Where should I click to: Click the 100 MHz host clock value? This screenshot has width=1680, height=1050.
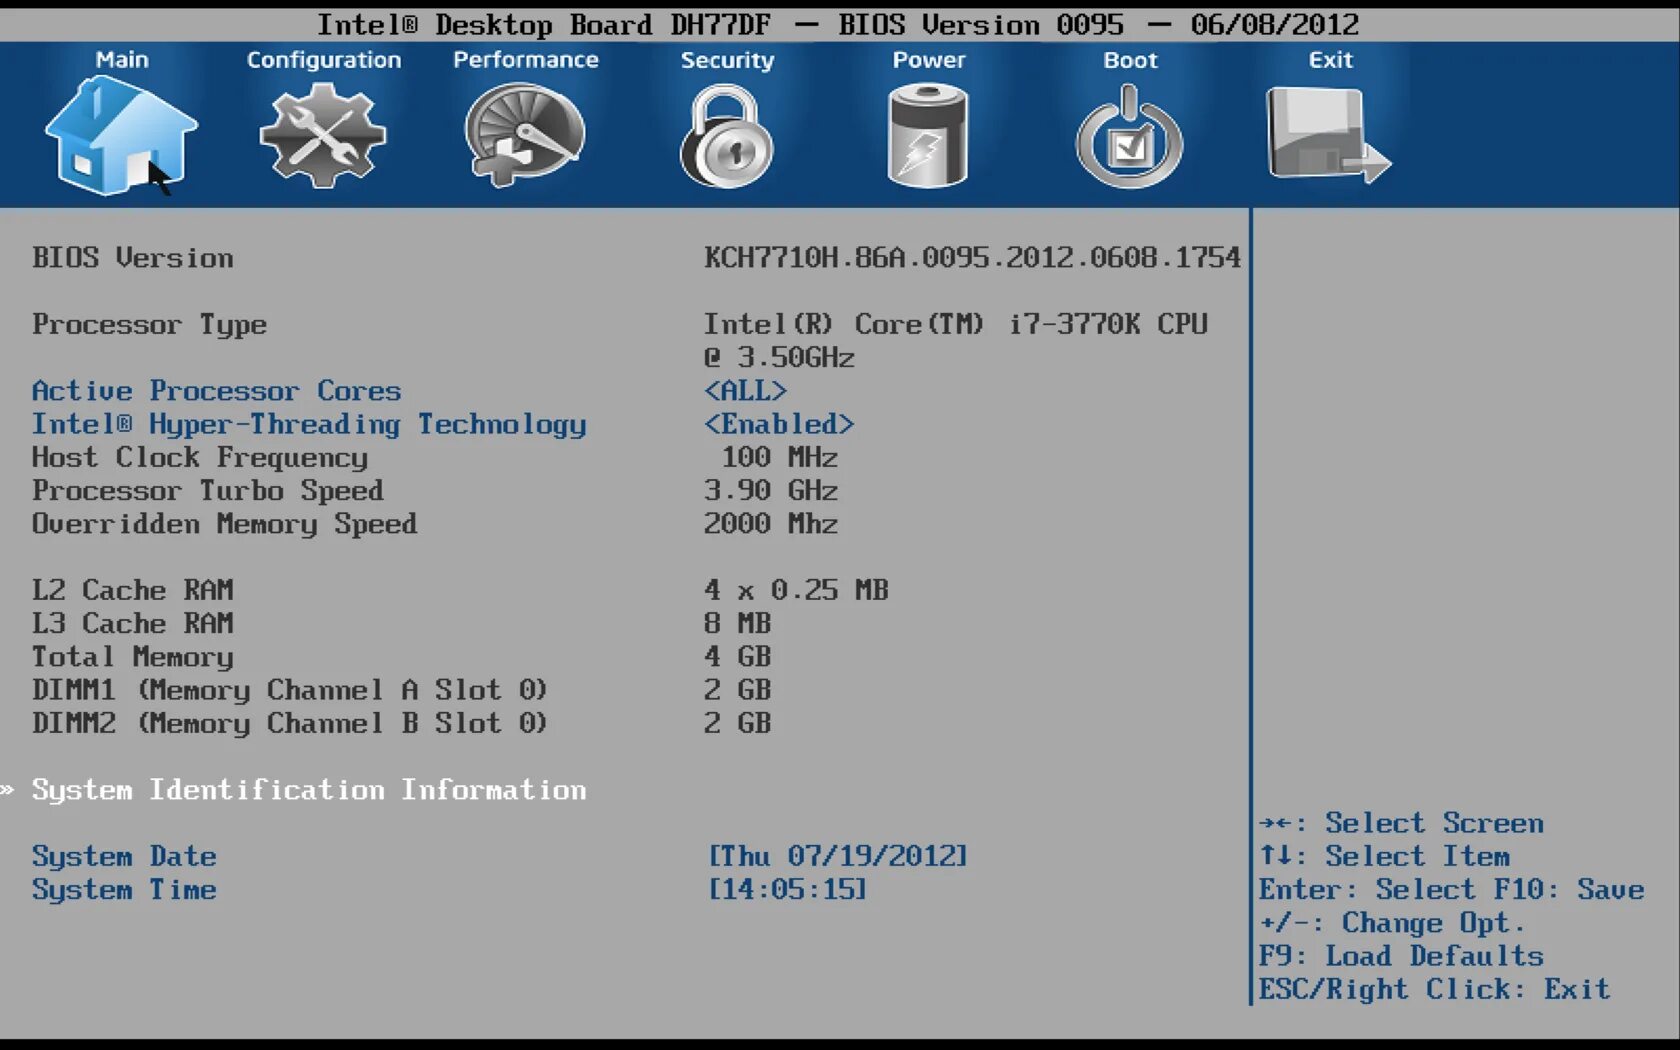(780, 457)
